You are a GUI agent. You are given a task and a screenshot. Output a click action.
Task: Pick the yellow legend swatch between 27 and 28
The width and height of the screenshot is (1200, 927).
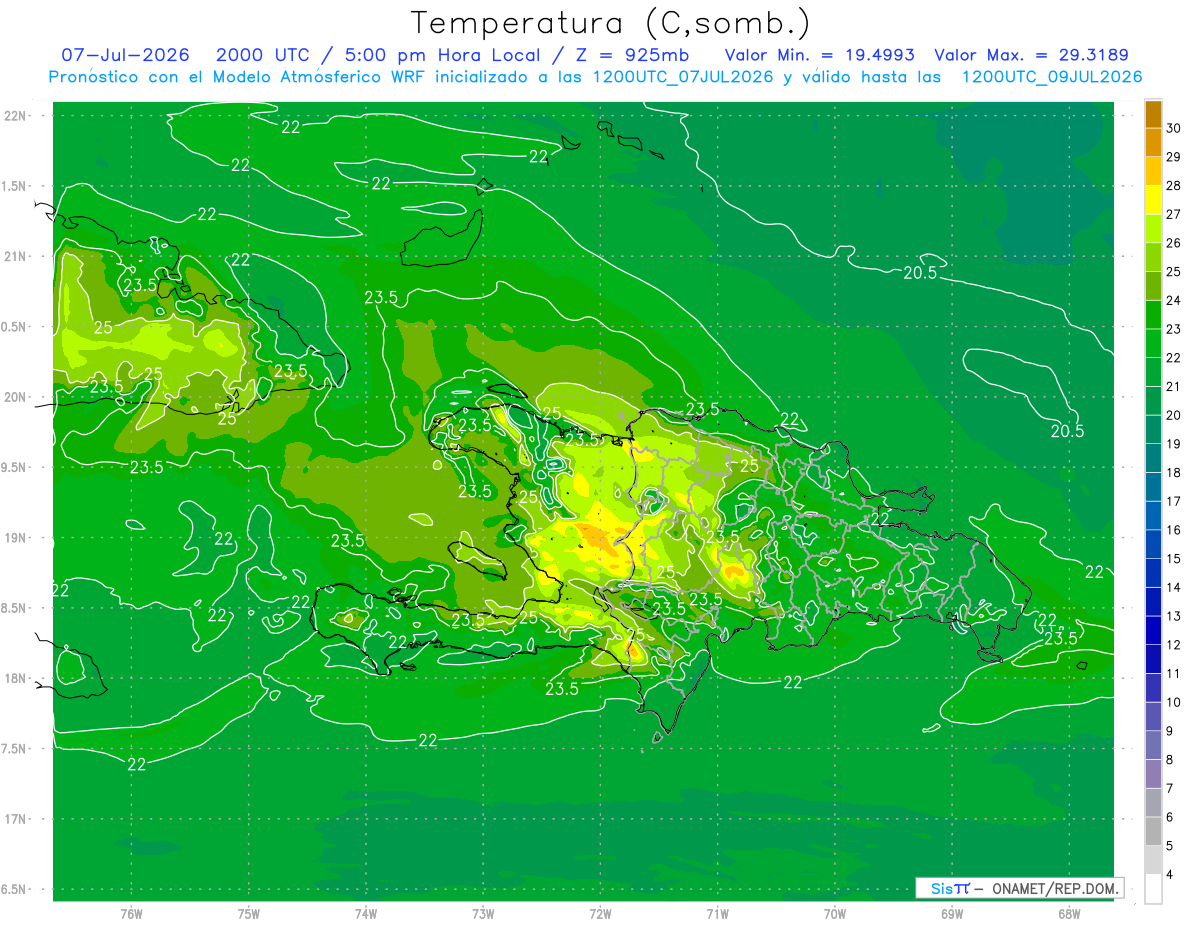pos(1153,200)
